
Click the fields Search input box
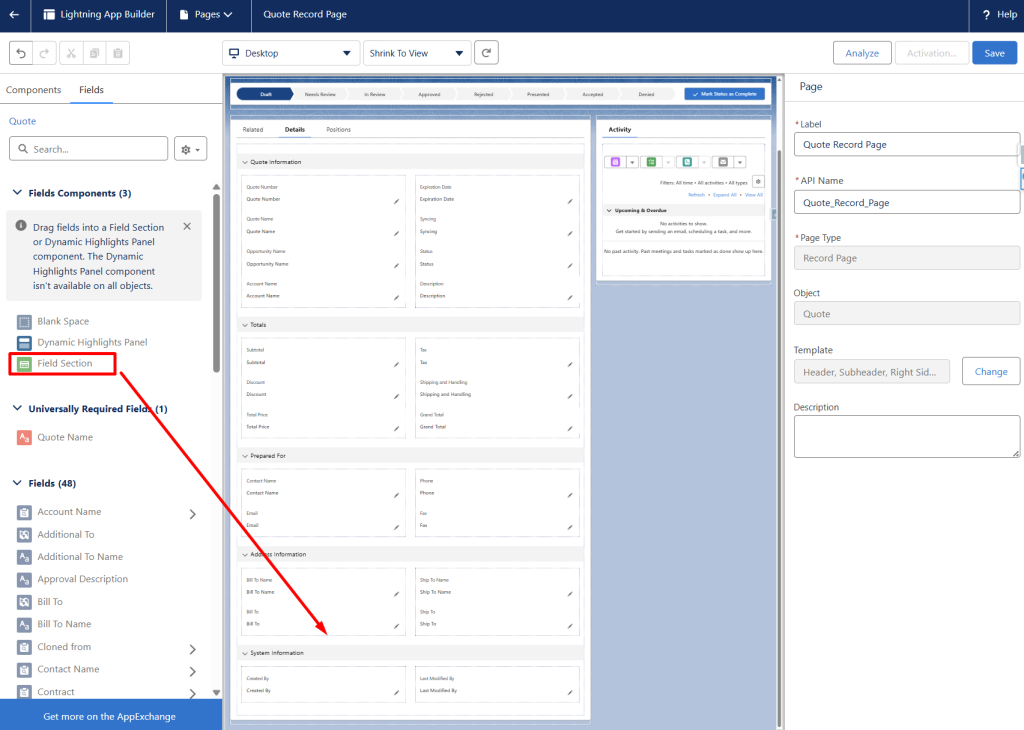click(88, 149)
